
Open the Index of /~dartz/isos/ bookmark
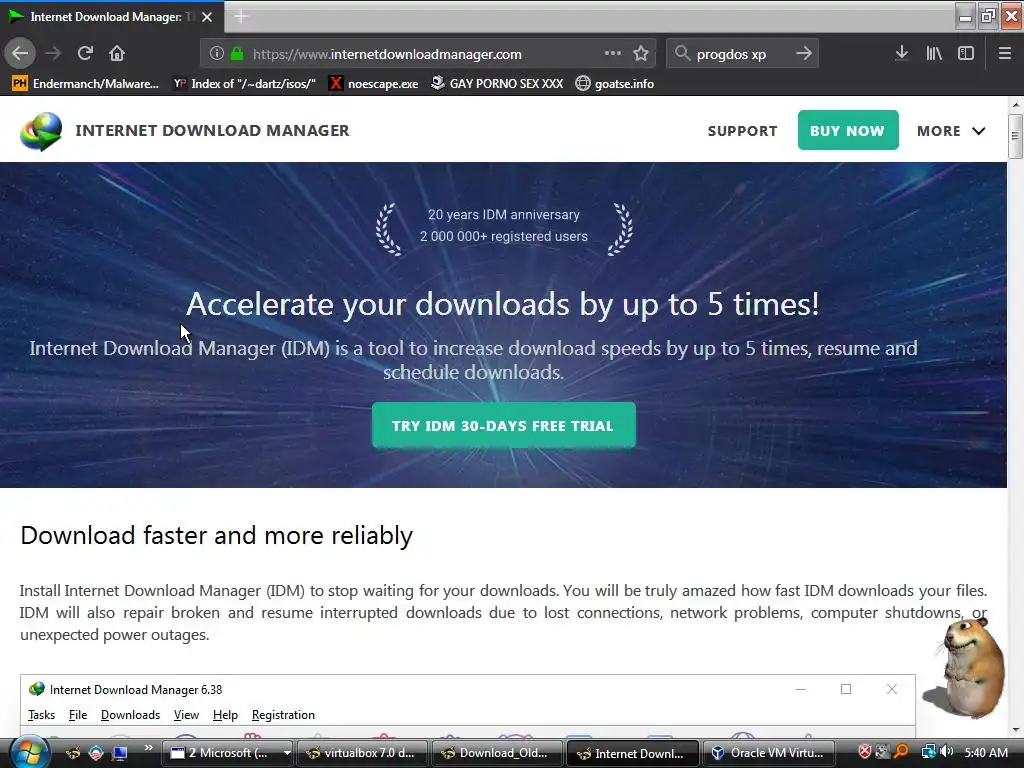click(x=244, y=84)
